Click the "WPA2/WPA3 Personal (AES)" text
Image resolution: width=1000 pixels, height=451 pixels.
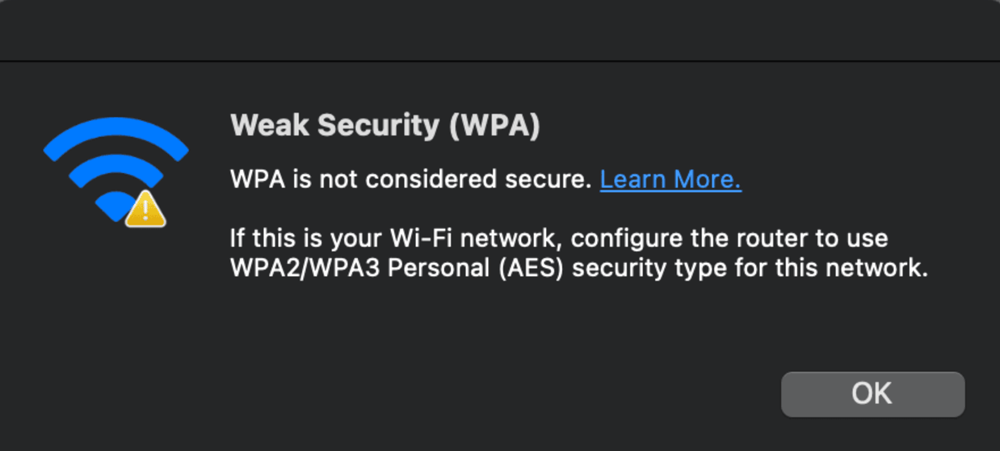click(414, 268)
